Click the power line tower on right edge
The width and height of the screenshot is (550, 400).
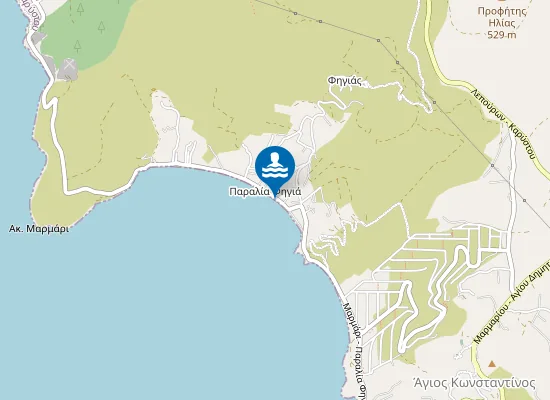click(x=524, y=200)
